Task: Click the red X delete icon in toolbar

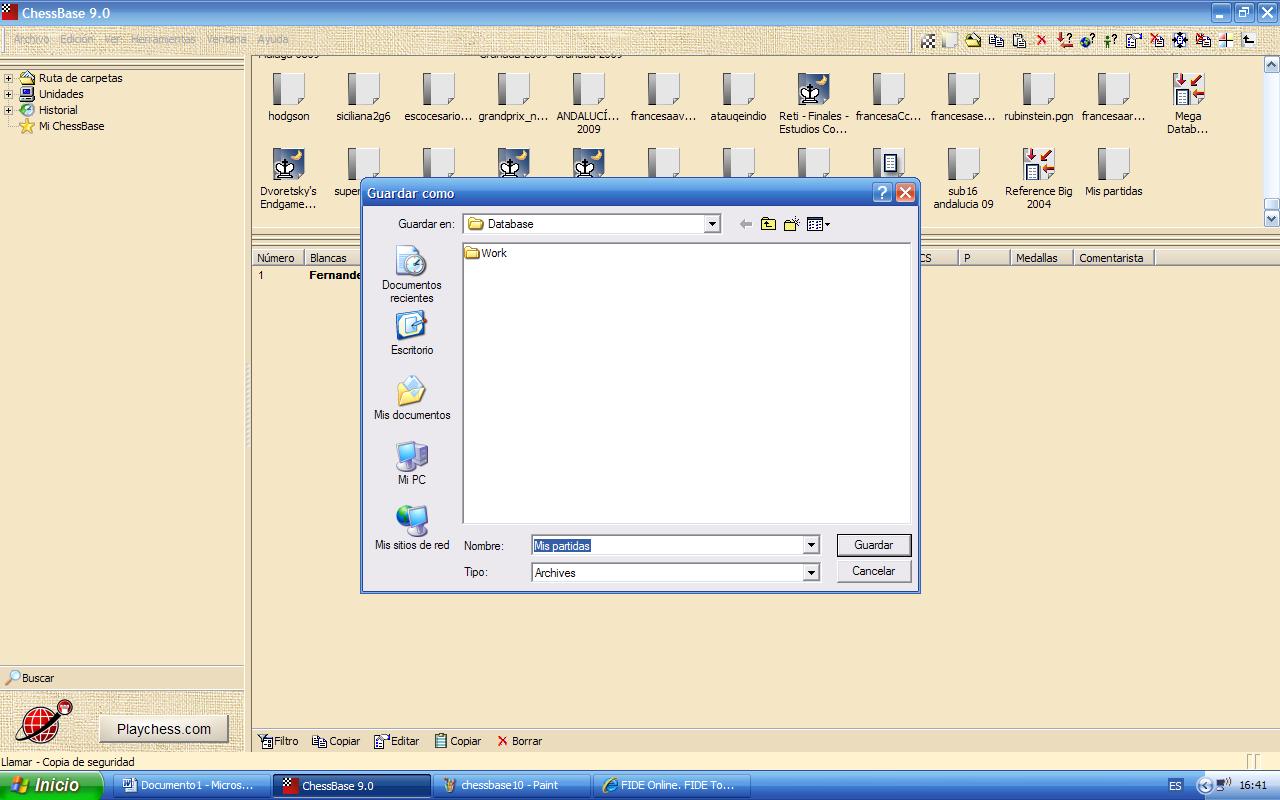Action: click(x=1041, y=40)
